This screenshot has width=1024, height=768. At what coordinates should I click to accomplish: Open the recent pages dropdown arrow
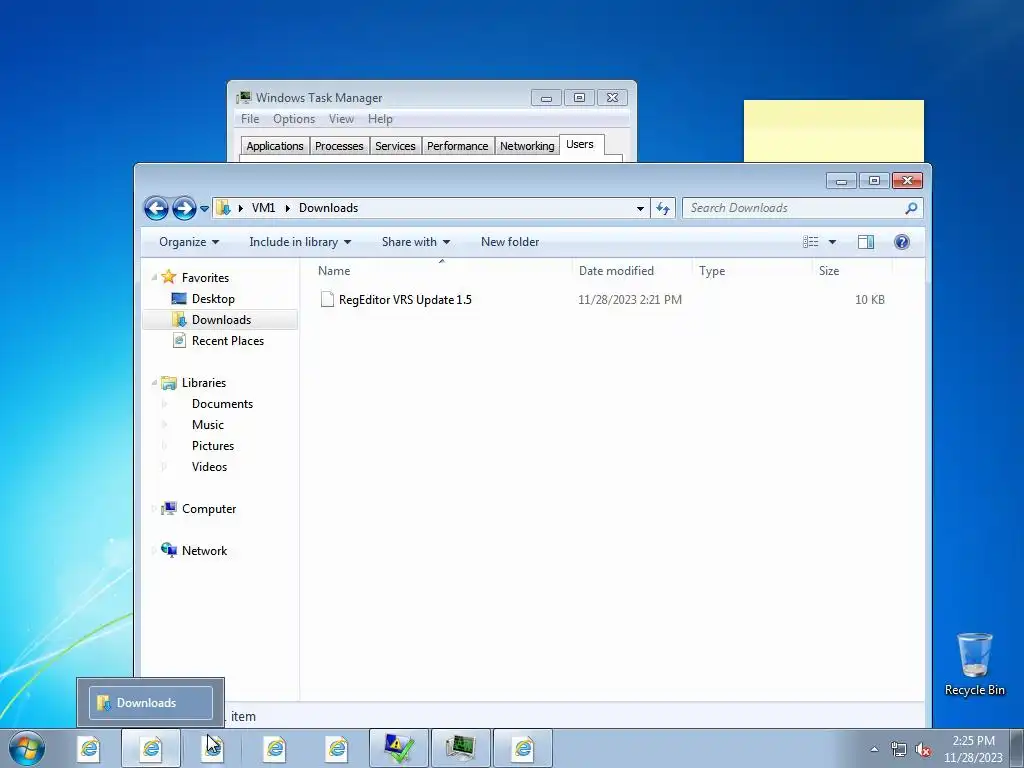204,209
